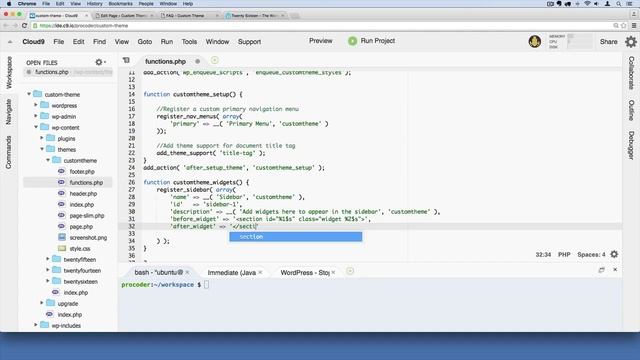
Task: Open the Window menu in Cloud9
Action: tap(217, 42)
